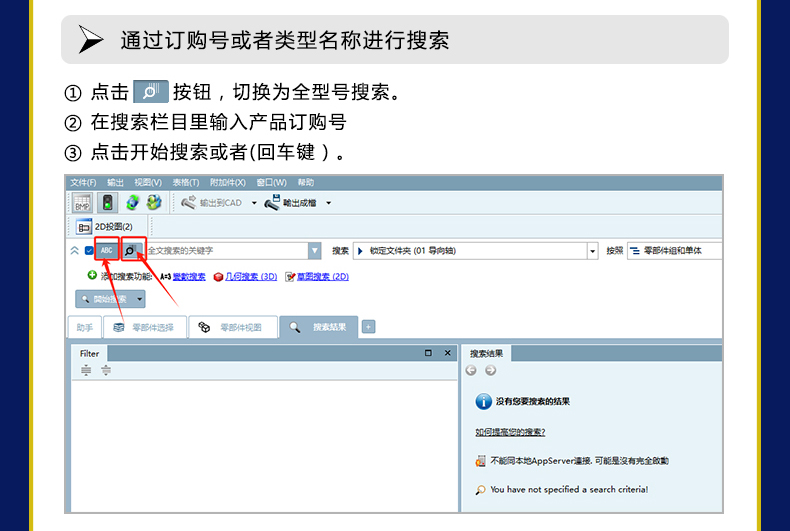
Task: Click the 开始搜索 button
Action: [104, 298]
